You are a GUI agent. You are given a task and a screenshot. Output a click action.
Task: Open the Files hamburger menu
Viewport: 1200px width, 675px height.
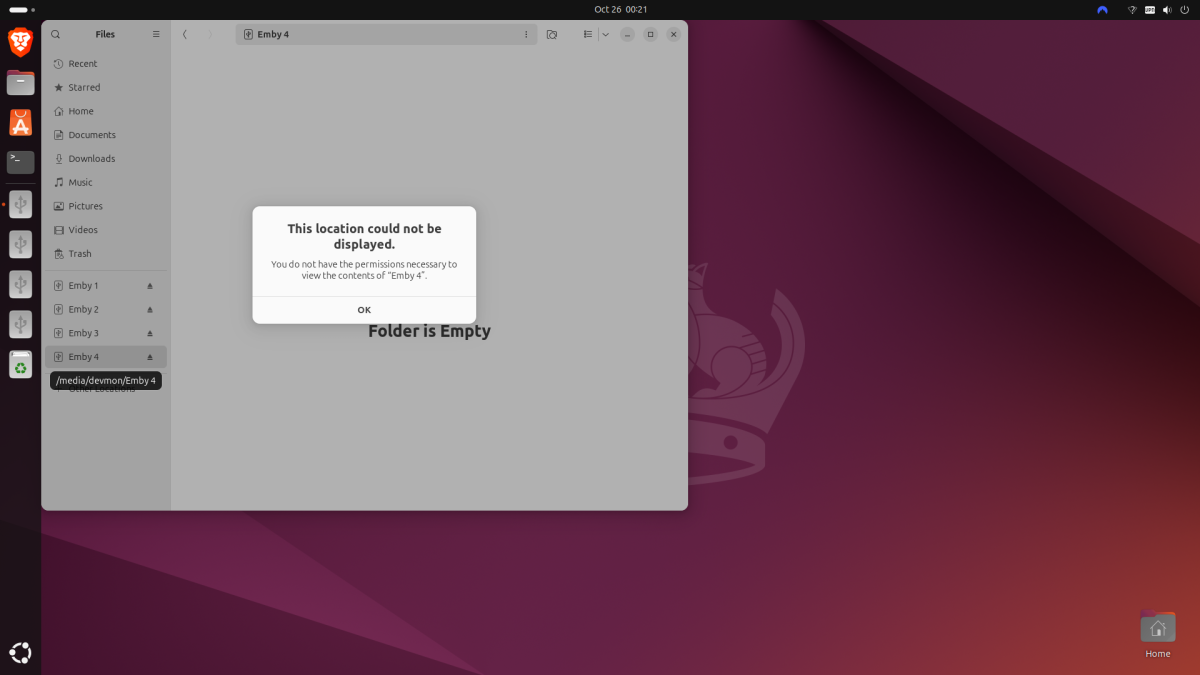coord(156,34)
